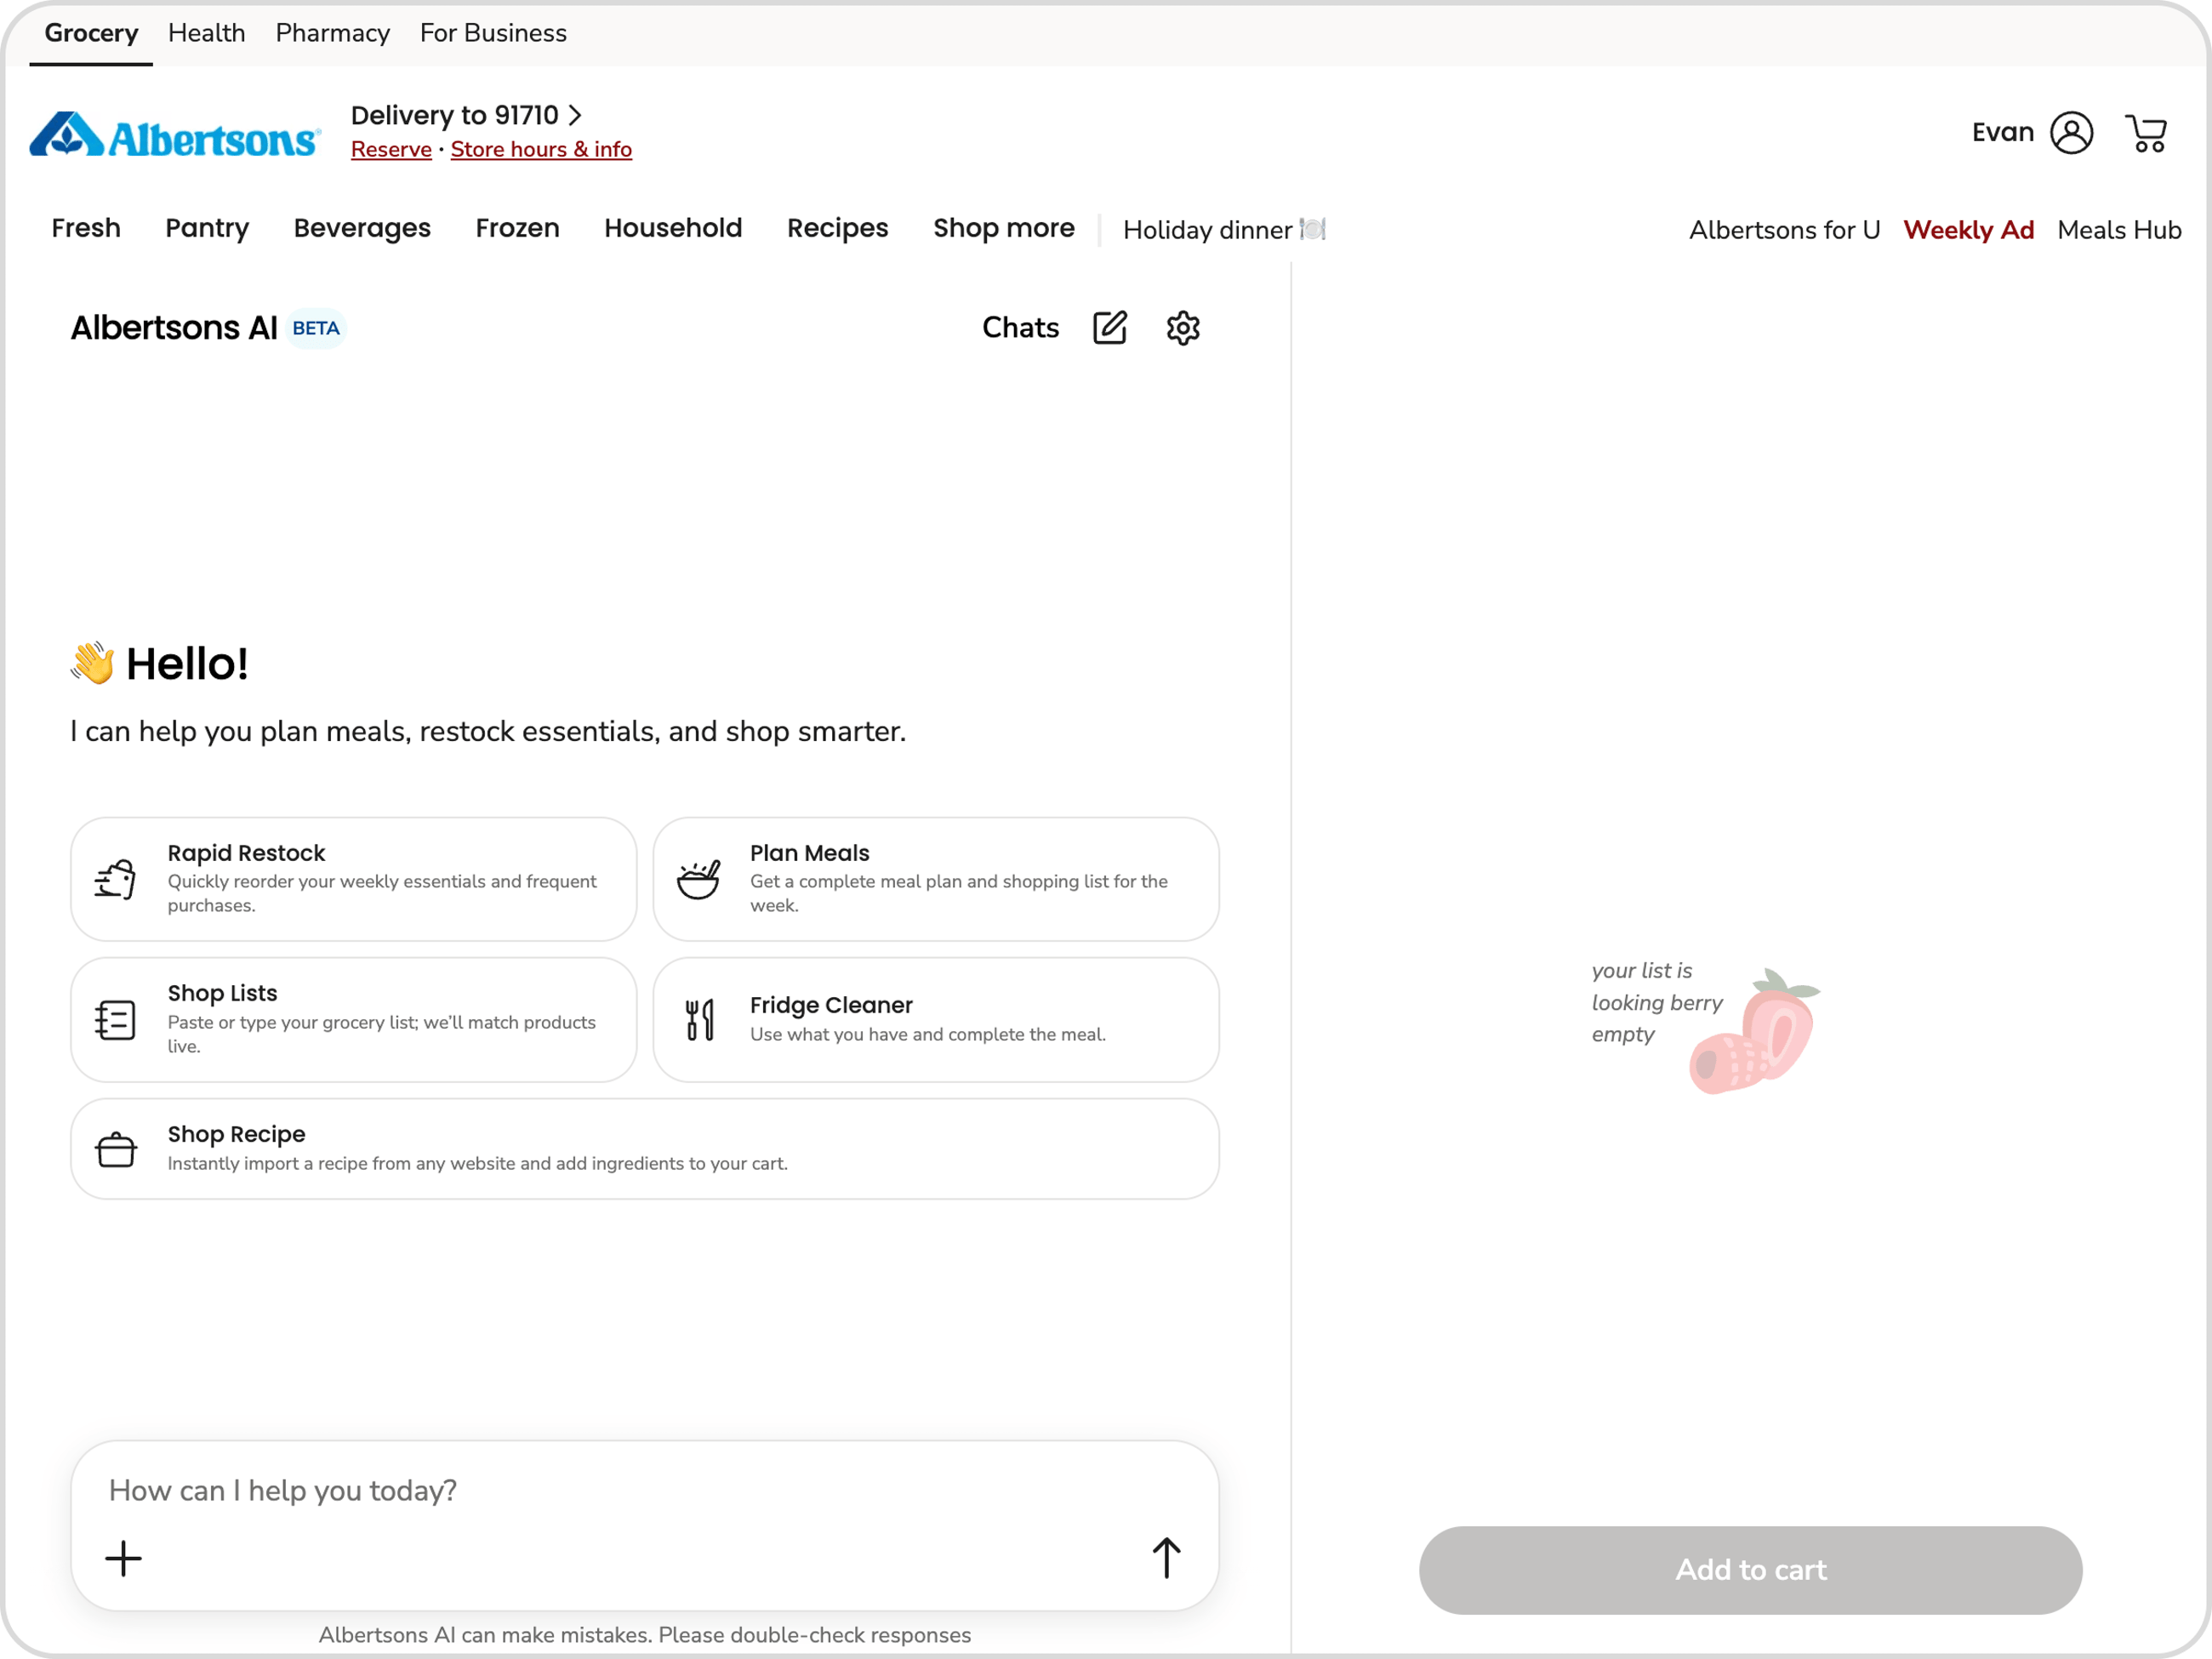Open the Chats history
The width and height of the screenshot is (2212, 1659).
(x=1019, y=328)
